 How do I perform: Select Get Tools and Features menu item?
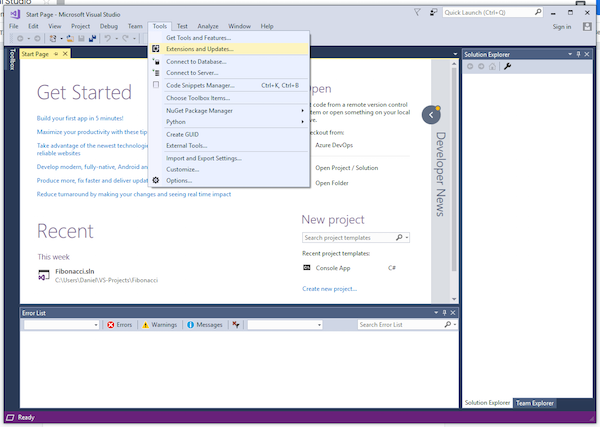tap(229, 38)
